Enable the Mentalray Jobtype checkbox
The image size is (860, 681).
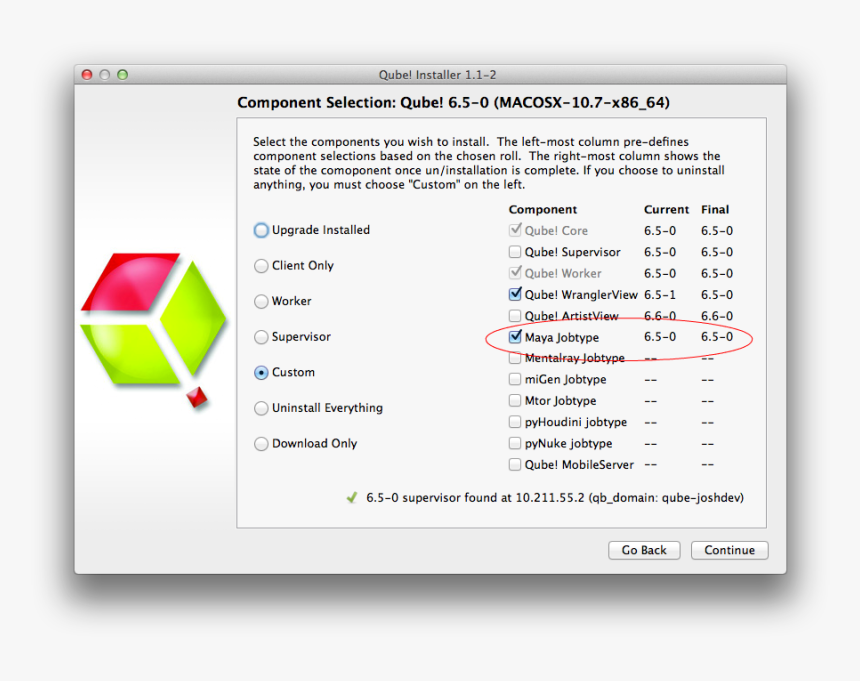coord(514,358)
